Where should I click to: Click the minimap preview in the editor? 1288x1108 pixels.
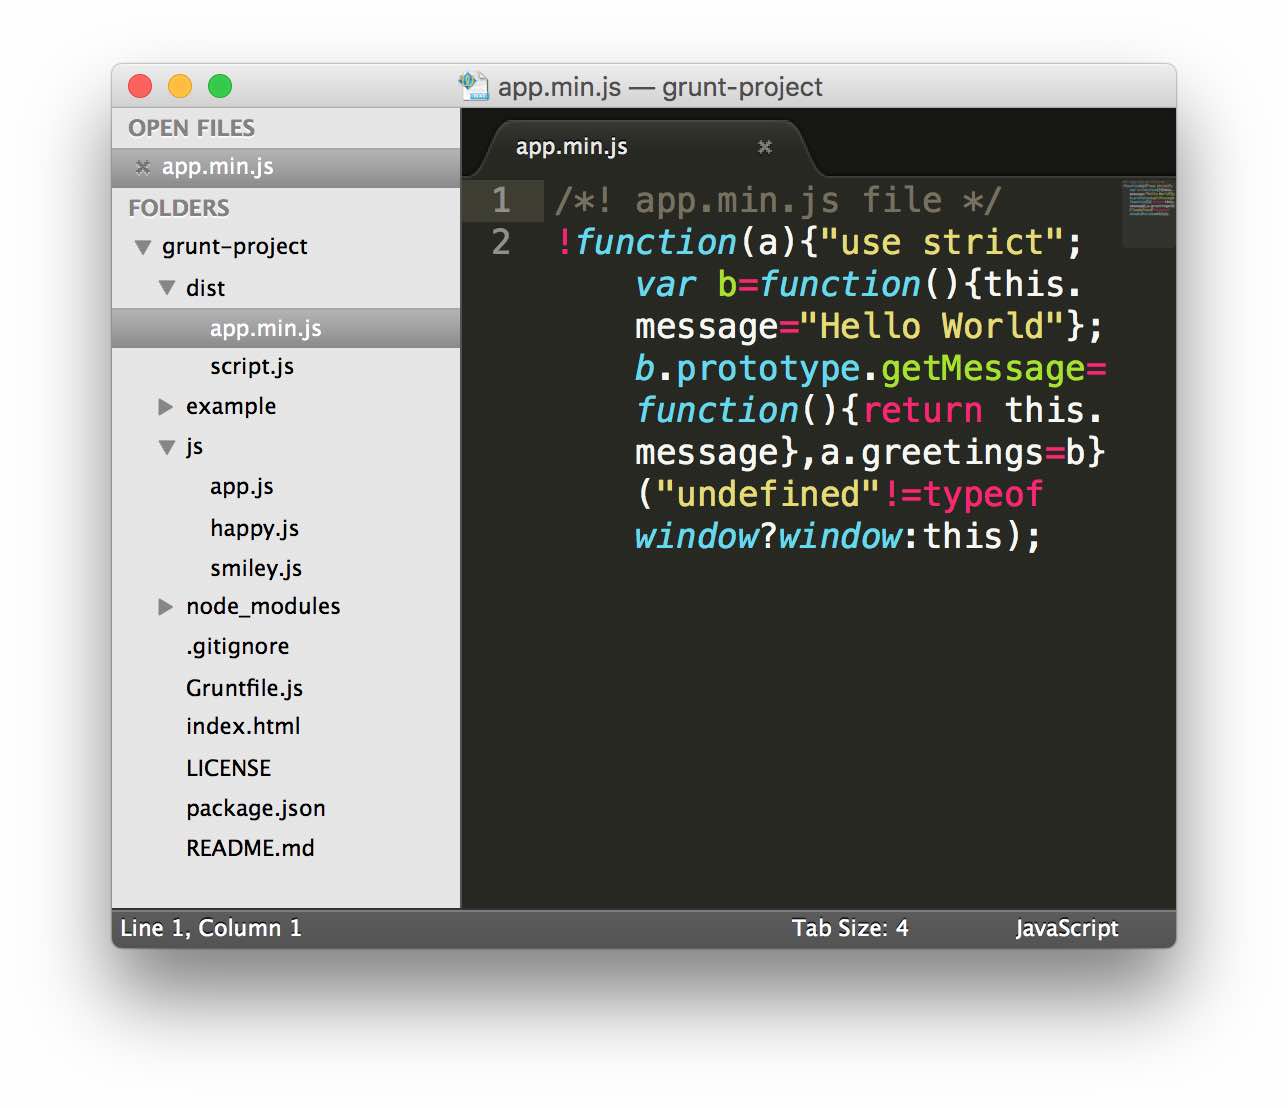(x=1148, y=210)
